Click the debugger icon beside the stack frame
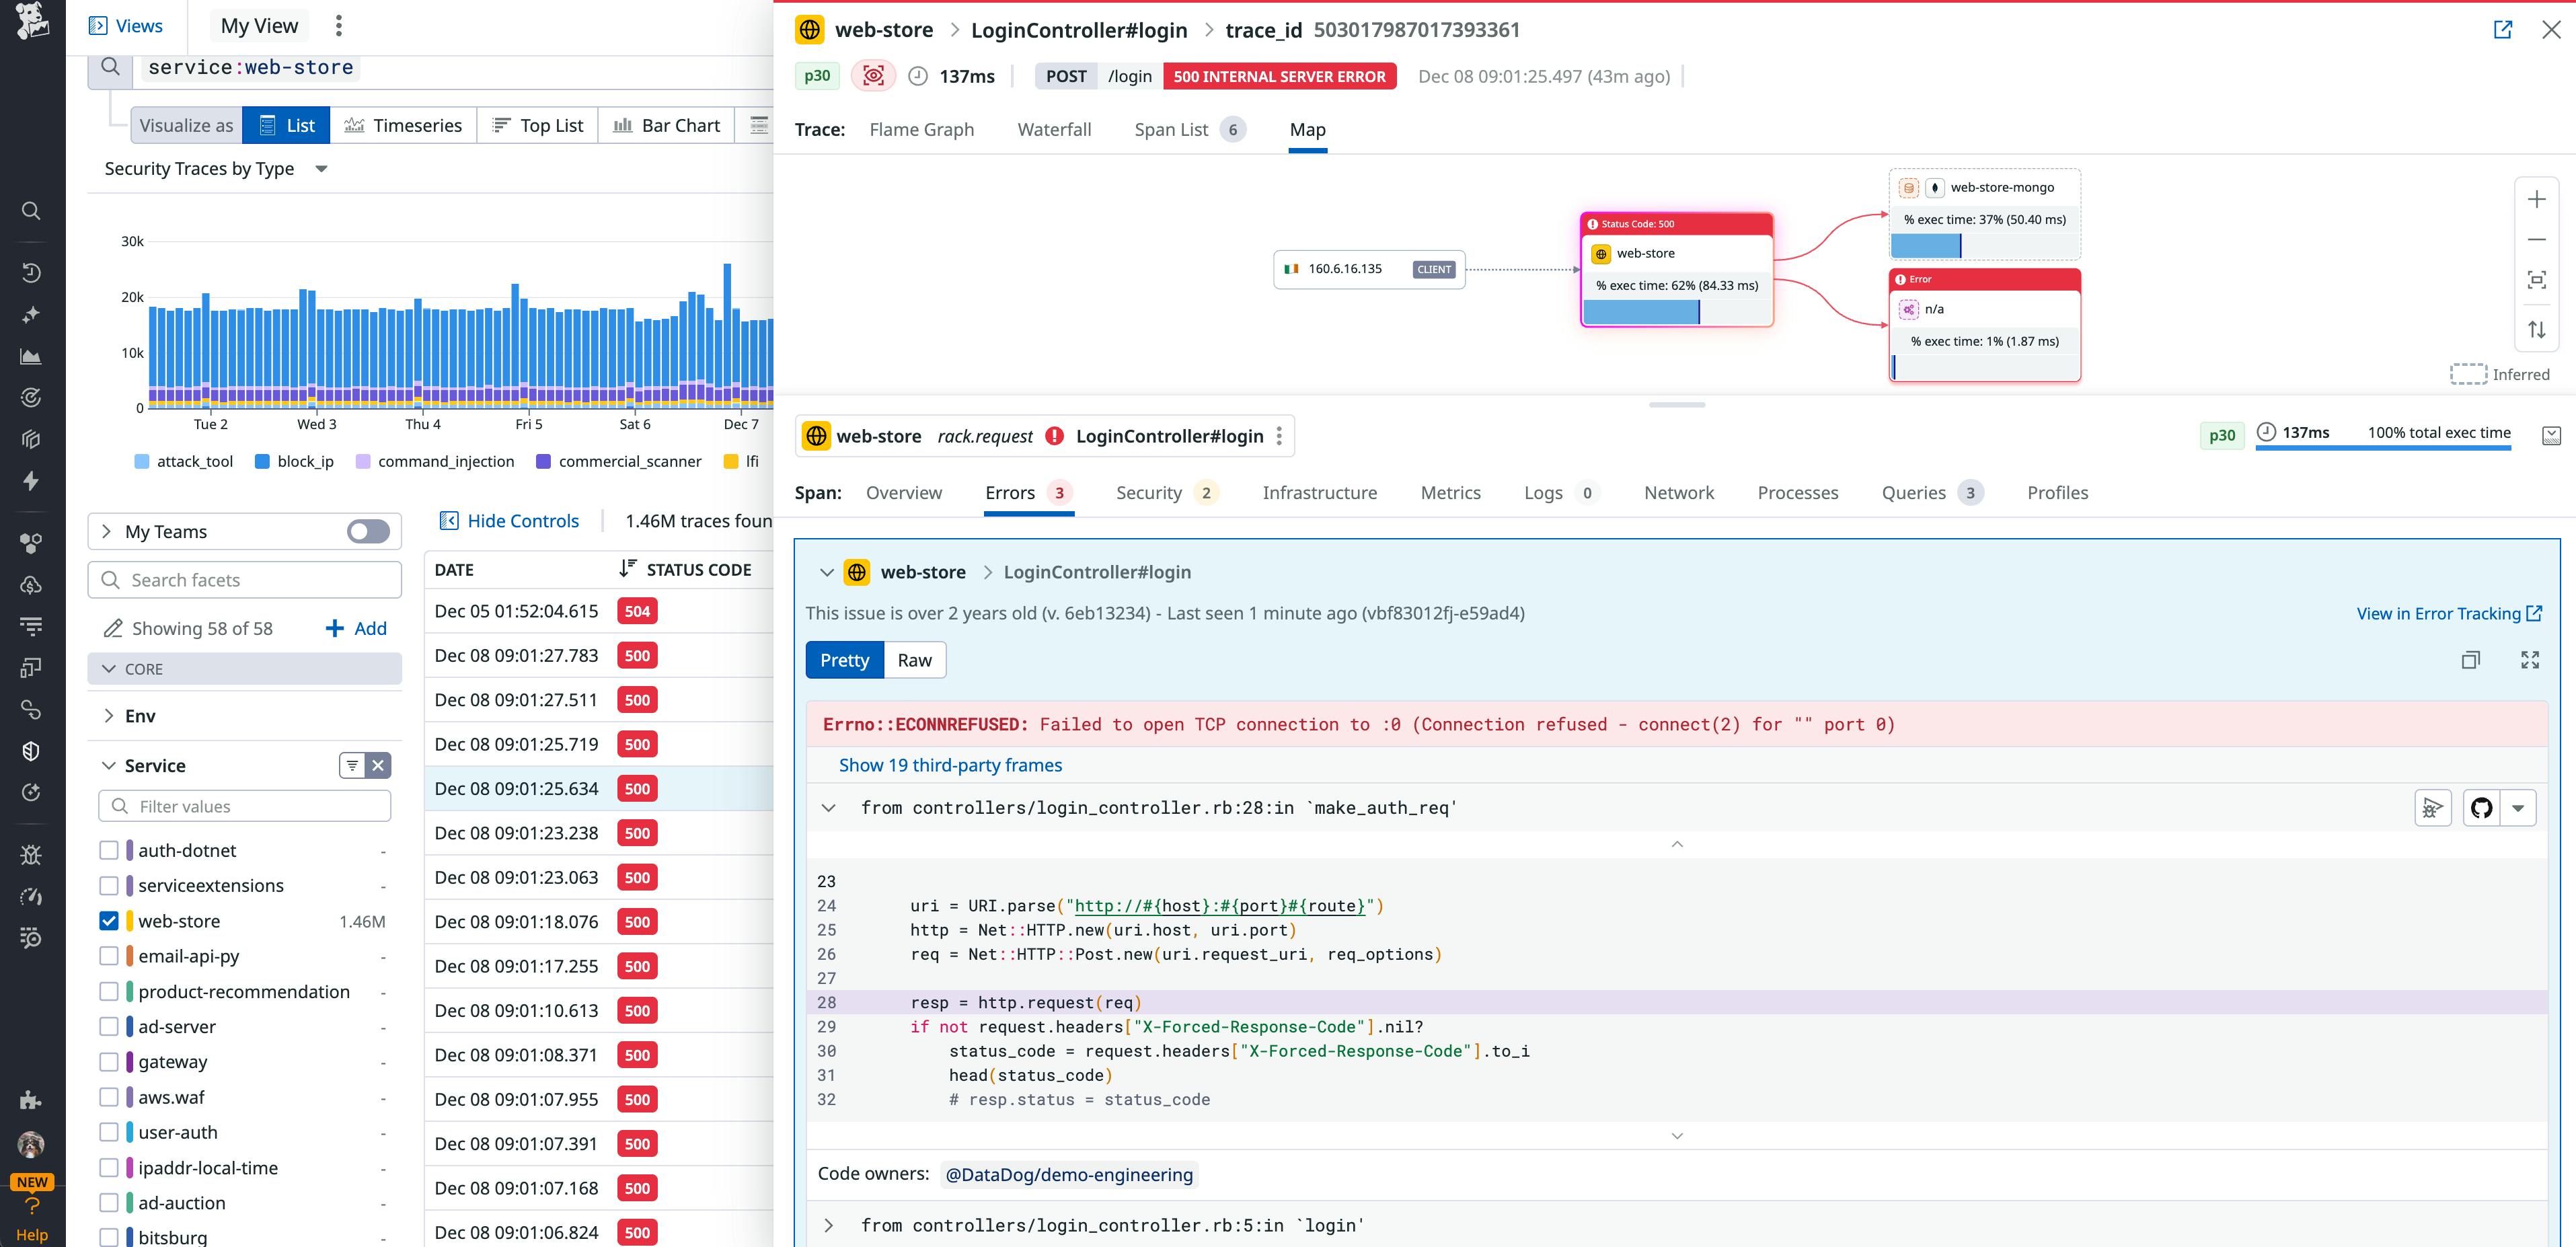 (x=2433, y=807)
